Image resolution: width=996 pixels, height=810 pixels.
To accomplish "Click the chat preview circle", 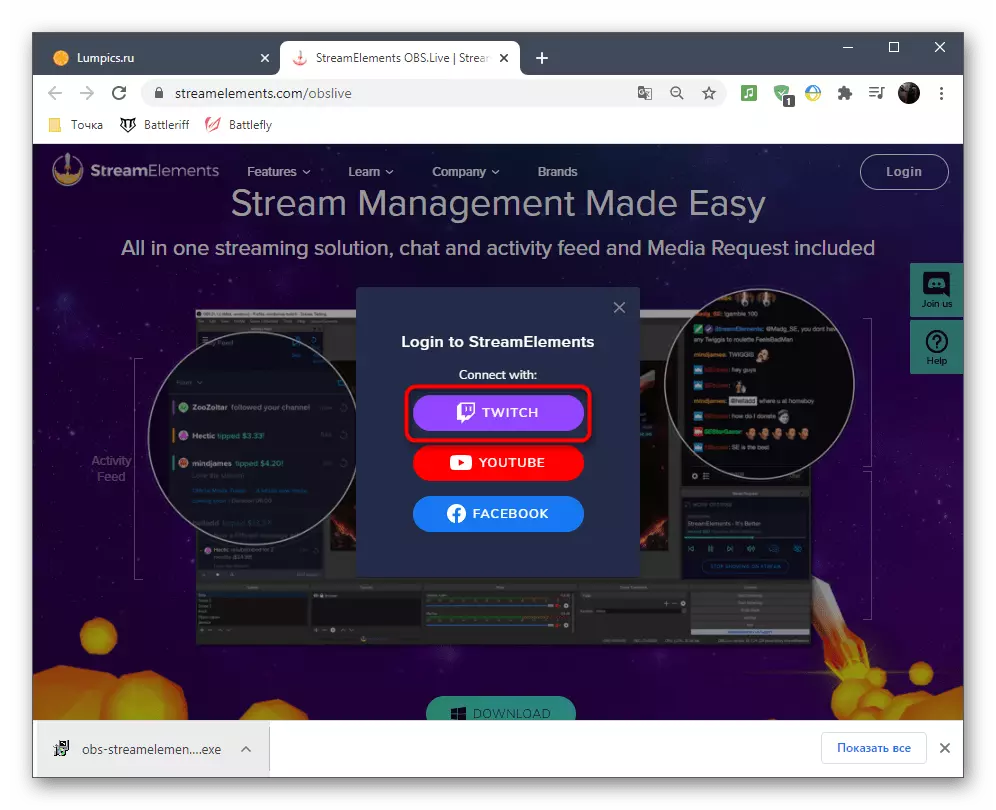I will click(x=759, y=384).
